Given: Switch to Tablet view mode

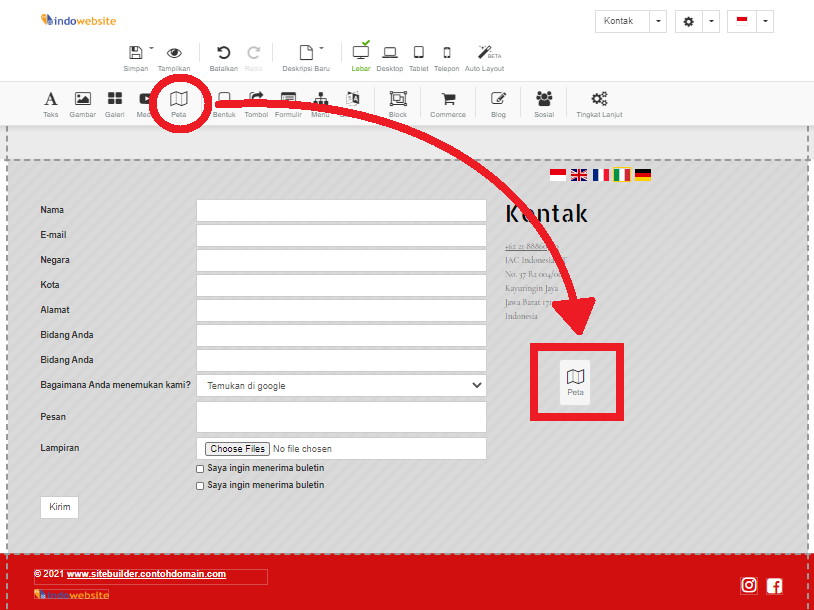Looking at the screenshot, I should [x=418, y=56].
